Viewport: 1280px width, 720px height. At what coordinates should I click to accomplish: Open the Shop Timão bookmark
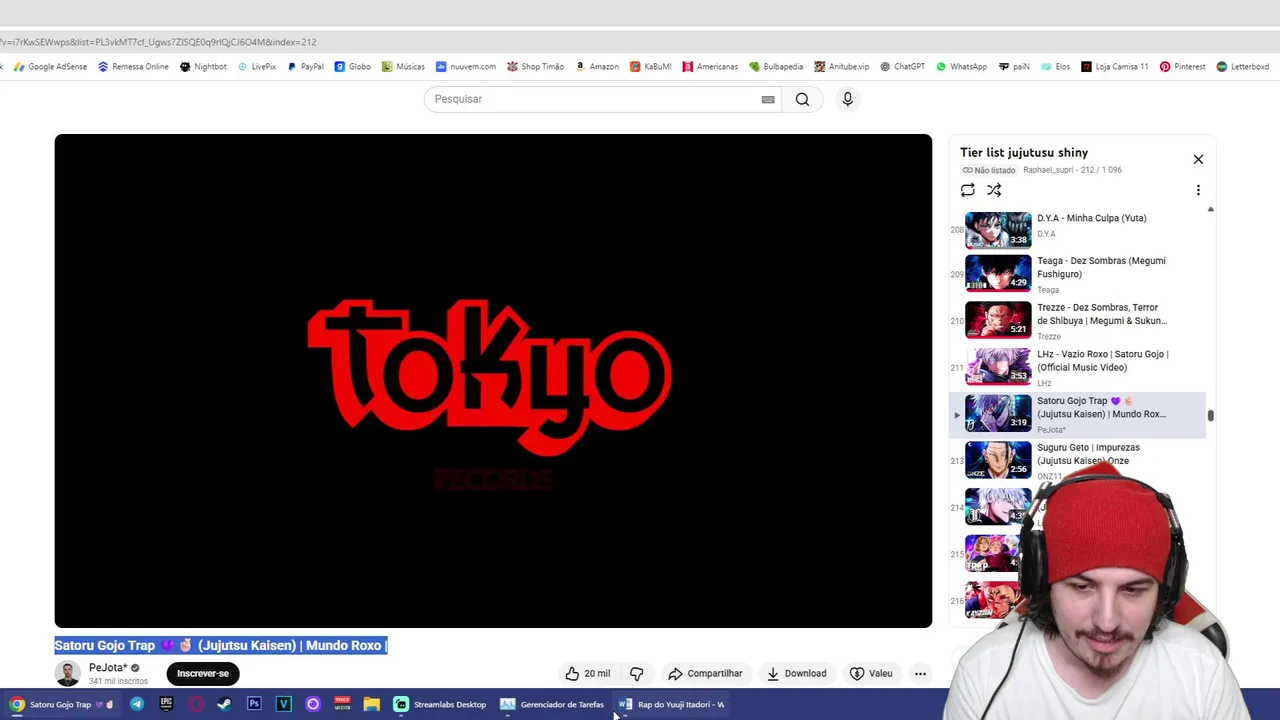pyautogui.click(x=535, y=67)
